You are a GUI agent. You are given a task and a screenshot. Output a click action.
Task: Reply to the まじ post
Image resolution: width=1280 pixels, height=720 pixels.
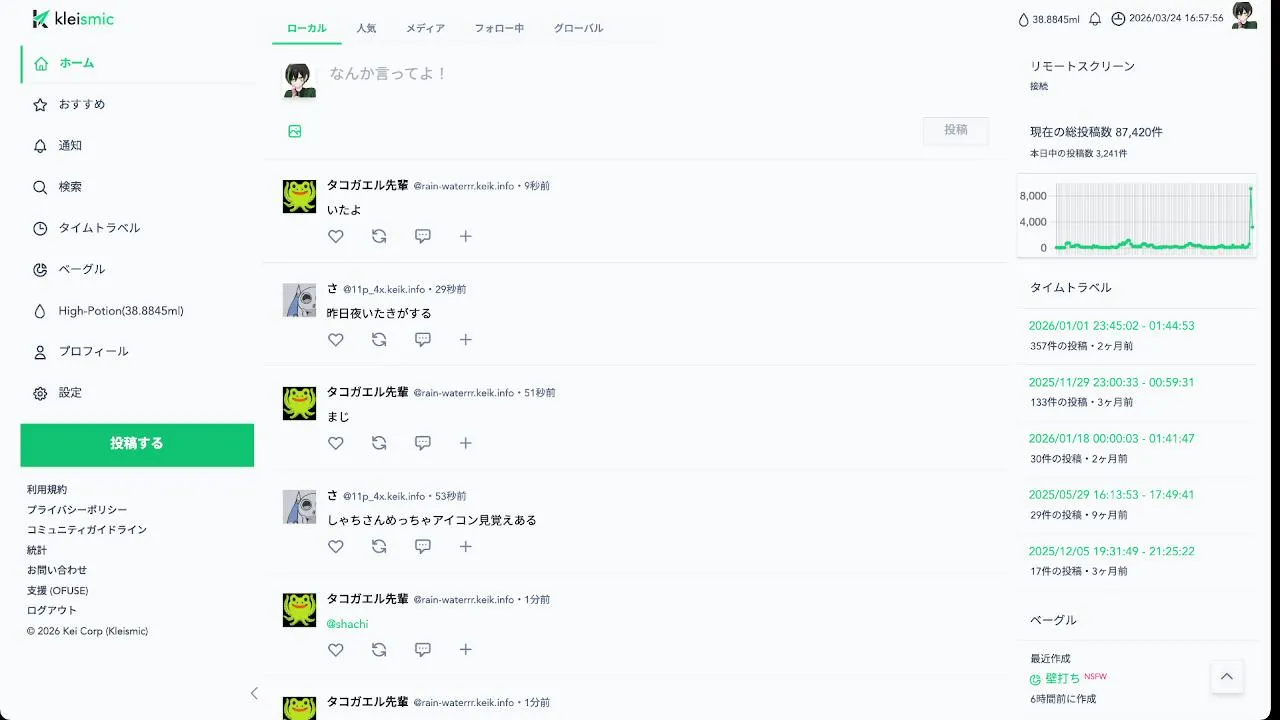[423, 443]
